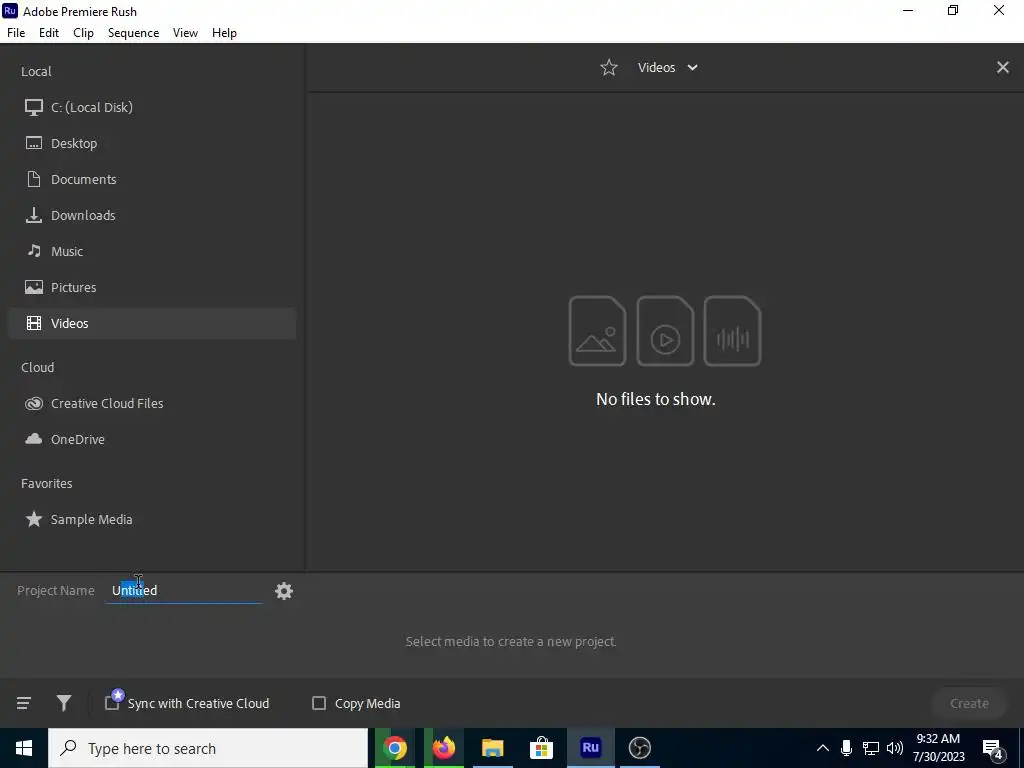Open File Explorer from taskbar
The image size is (1024, 768).
coord(492,748)
